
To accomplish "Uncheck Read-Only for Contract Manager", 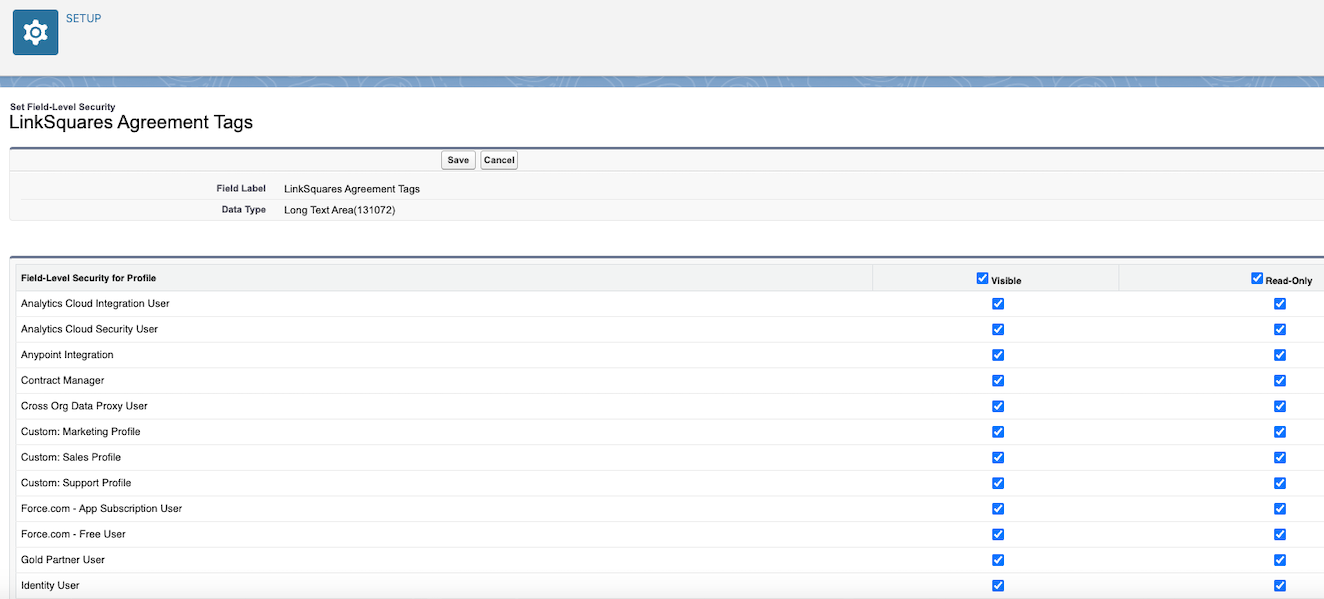I will pyautogui.click(x=1280, y=380).
